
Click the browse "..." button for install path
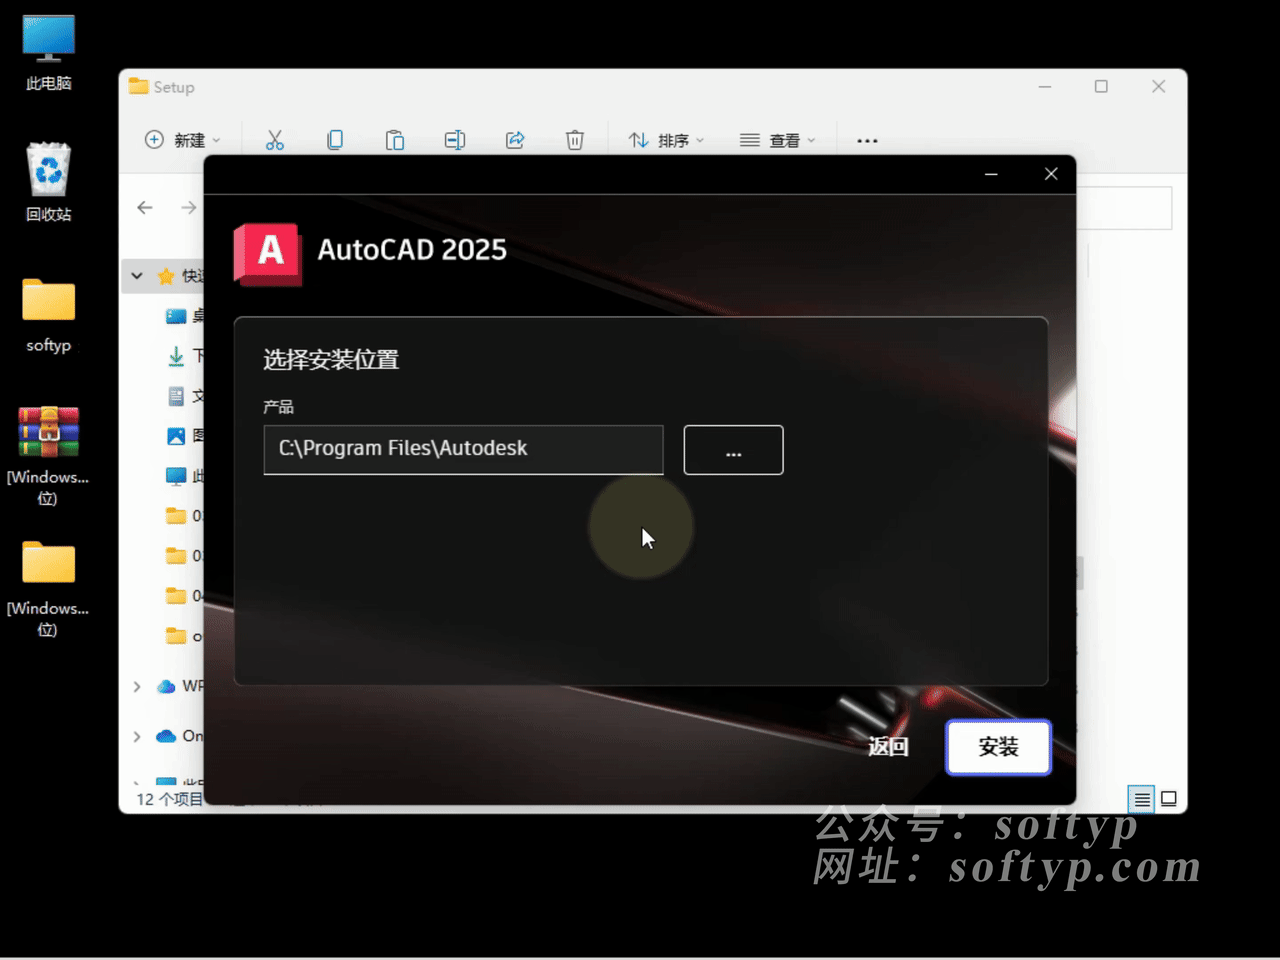click(733, 450)
